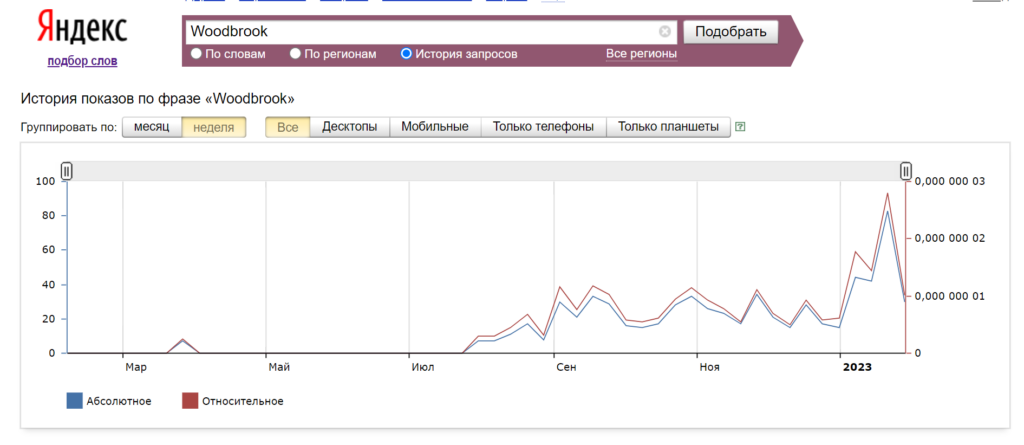Image resolution: width=1024 pixels, height=445 pixels.
Task: Open the 'Все регионы' region selector
Action: (641, 54)
